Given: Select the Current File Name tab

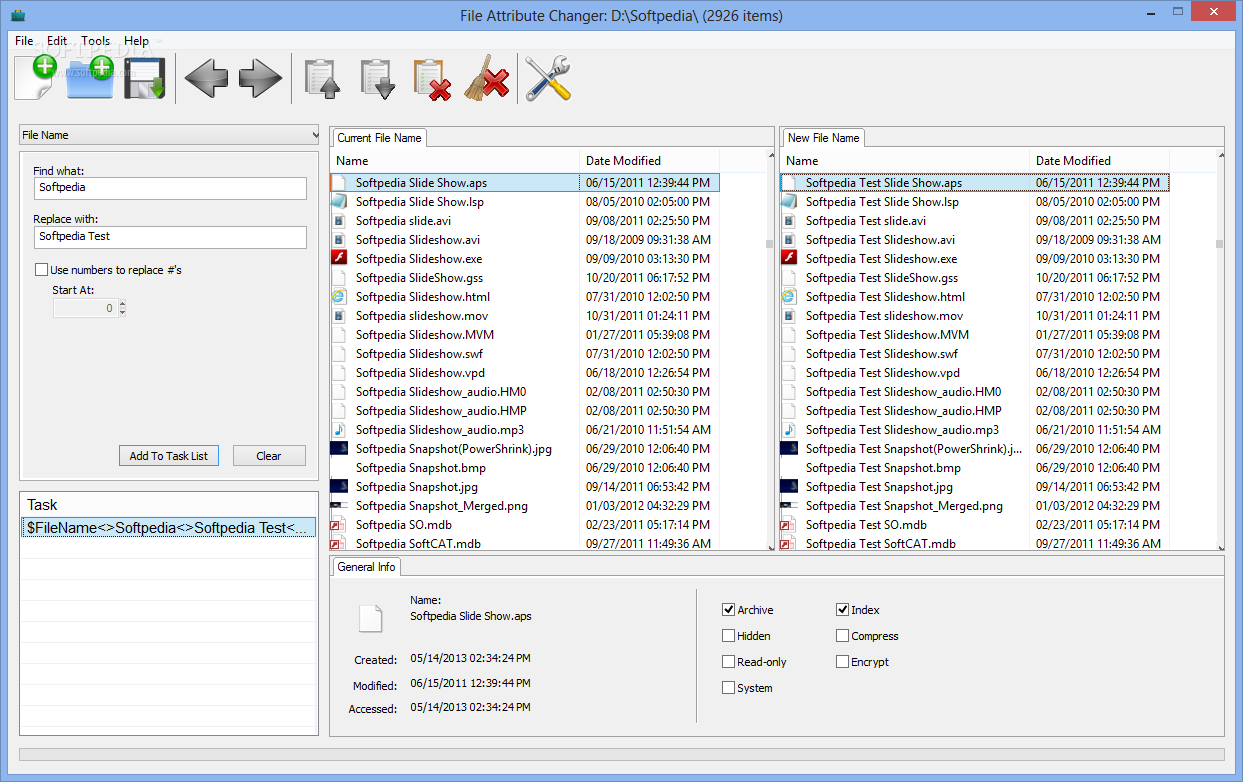Looking at the screenshot, I should point(379,138).
